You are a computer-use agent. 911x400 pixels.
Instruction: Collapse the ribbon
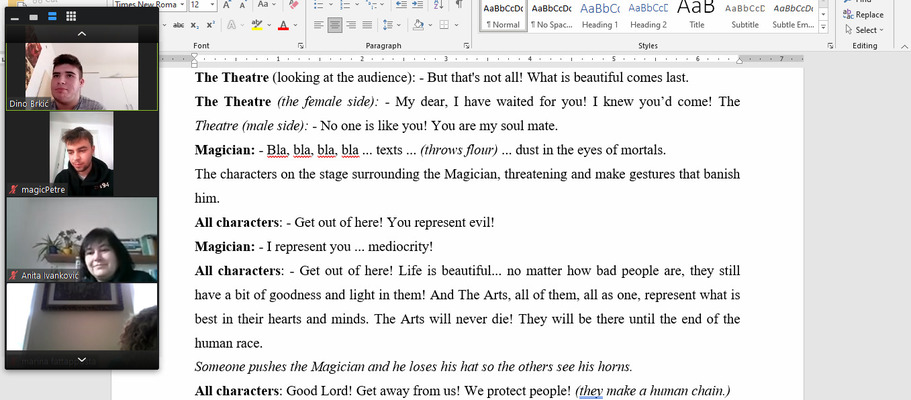pos(903,46)
